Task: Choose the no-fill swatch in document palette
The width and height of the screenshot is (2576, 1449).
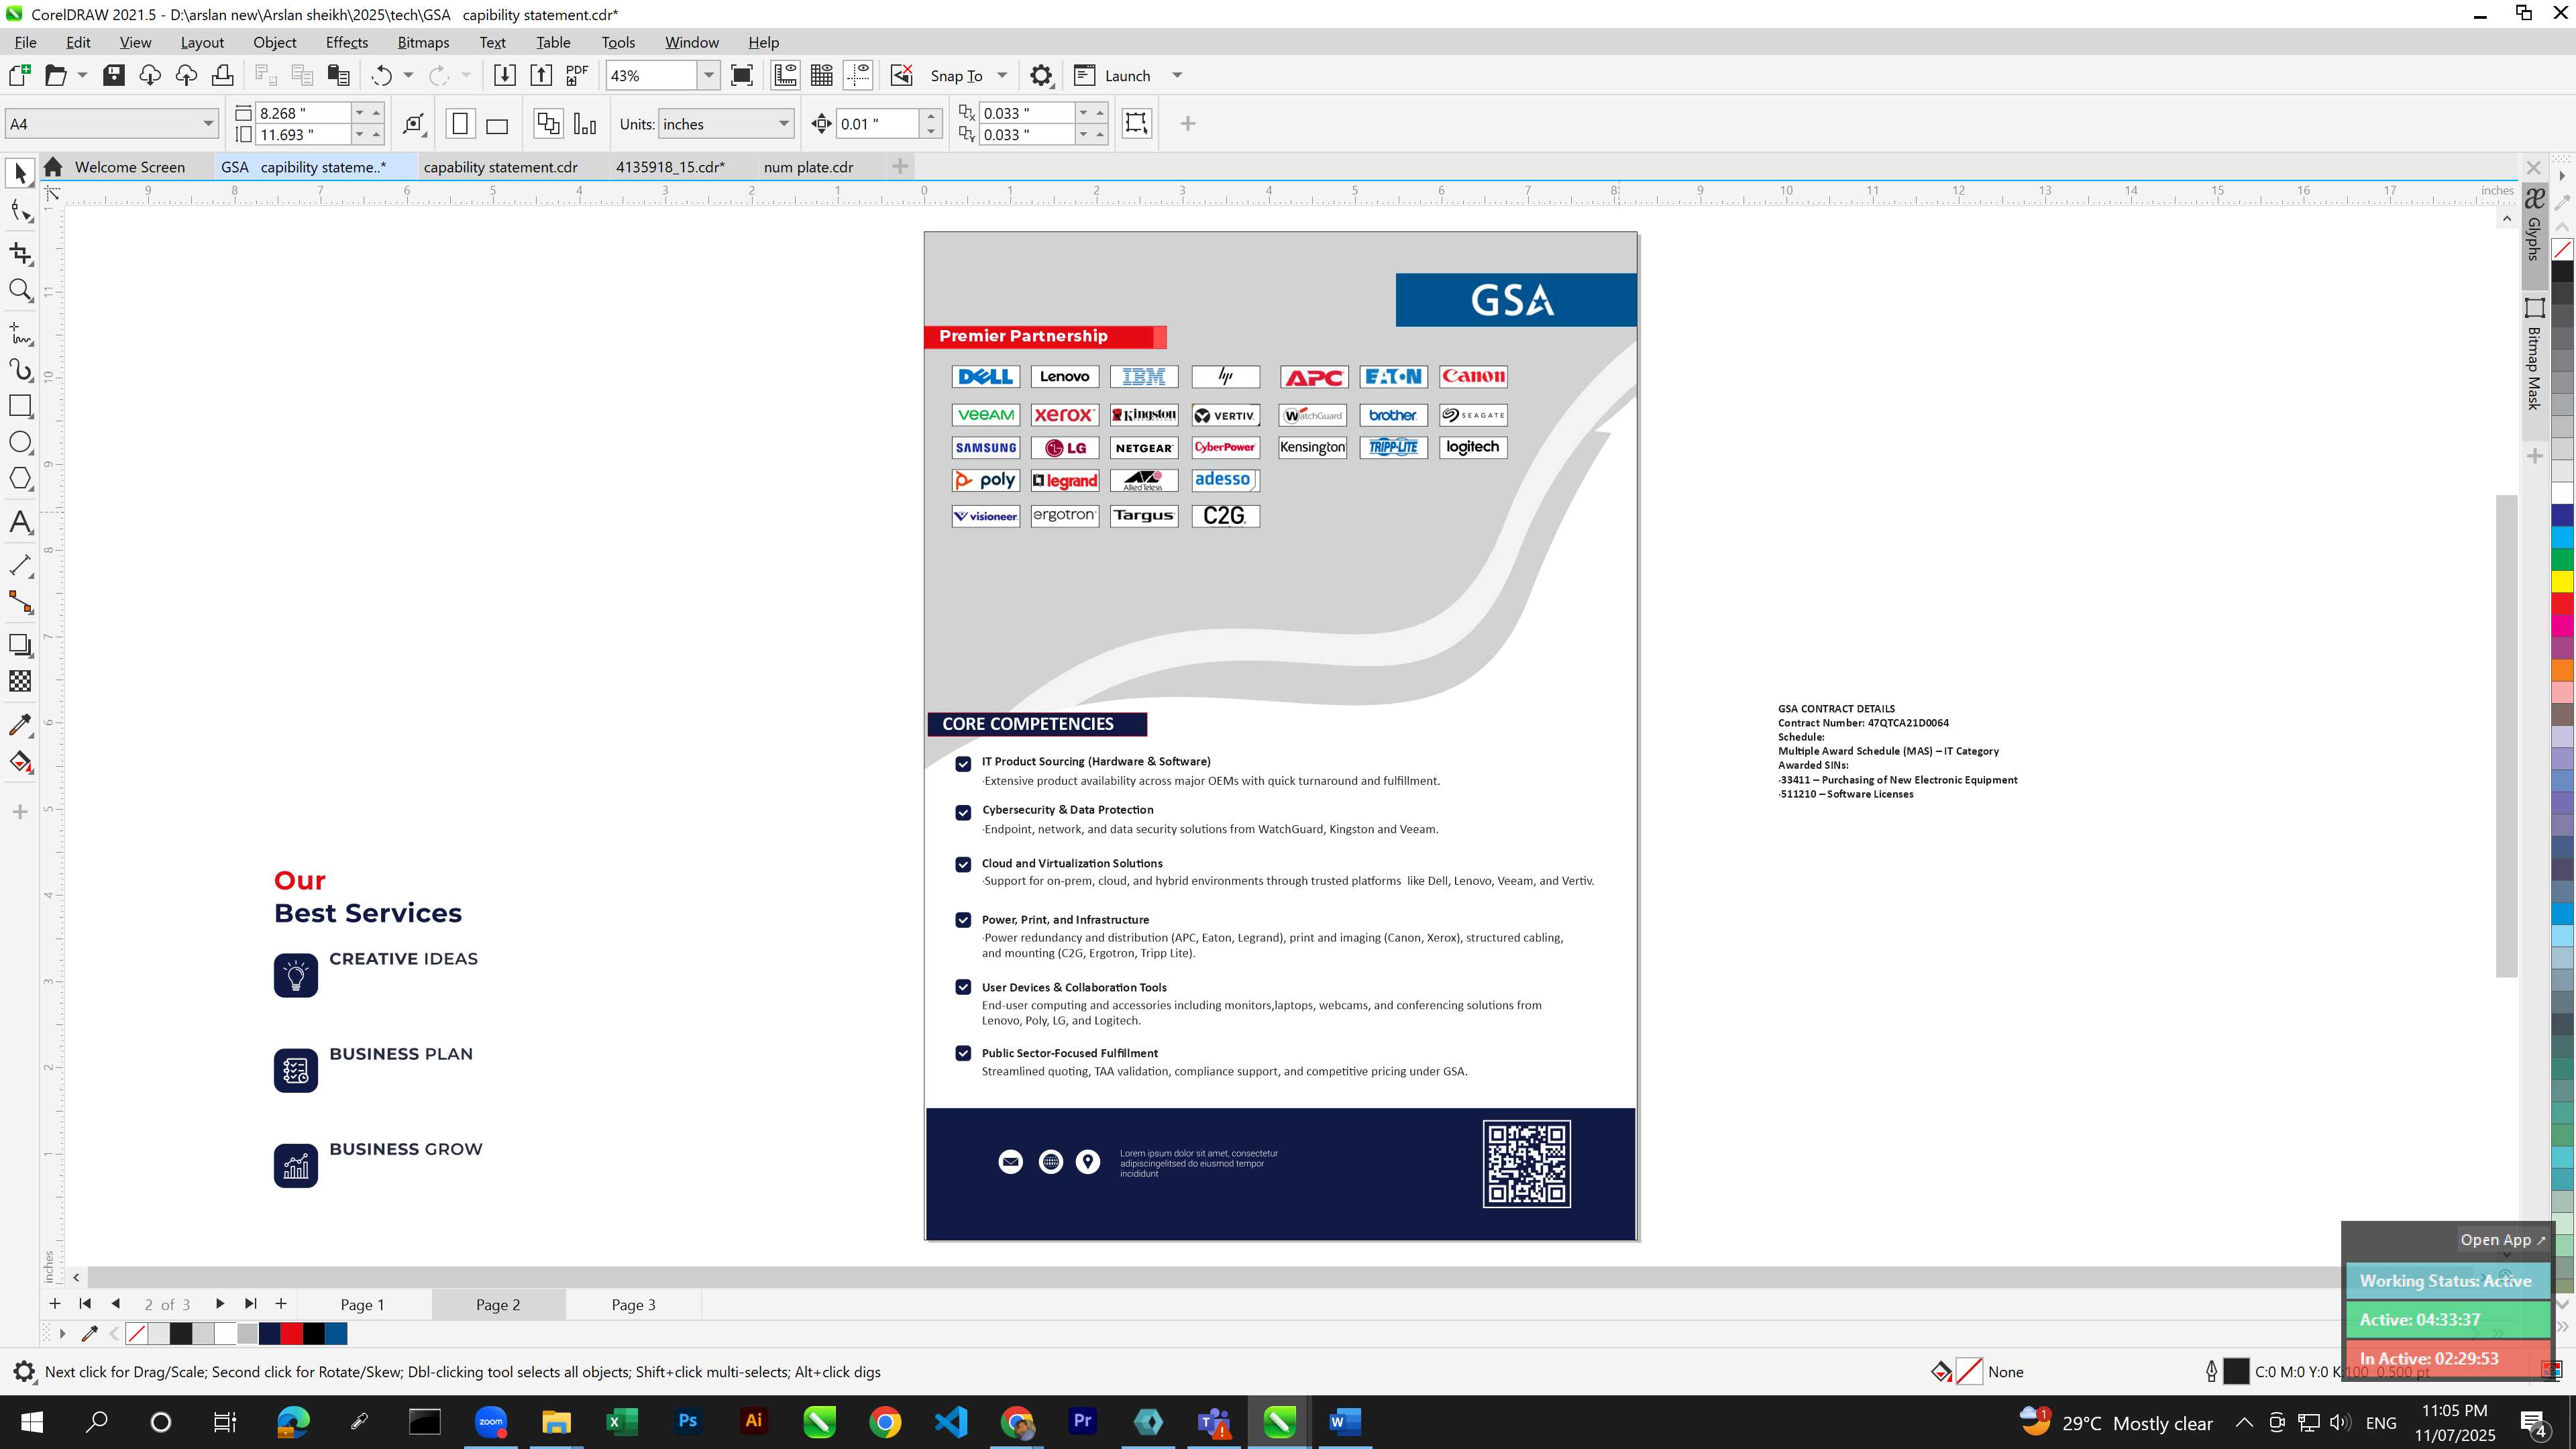Action: 137,1333
